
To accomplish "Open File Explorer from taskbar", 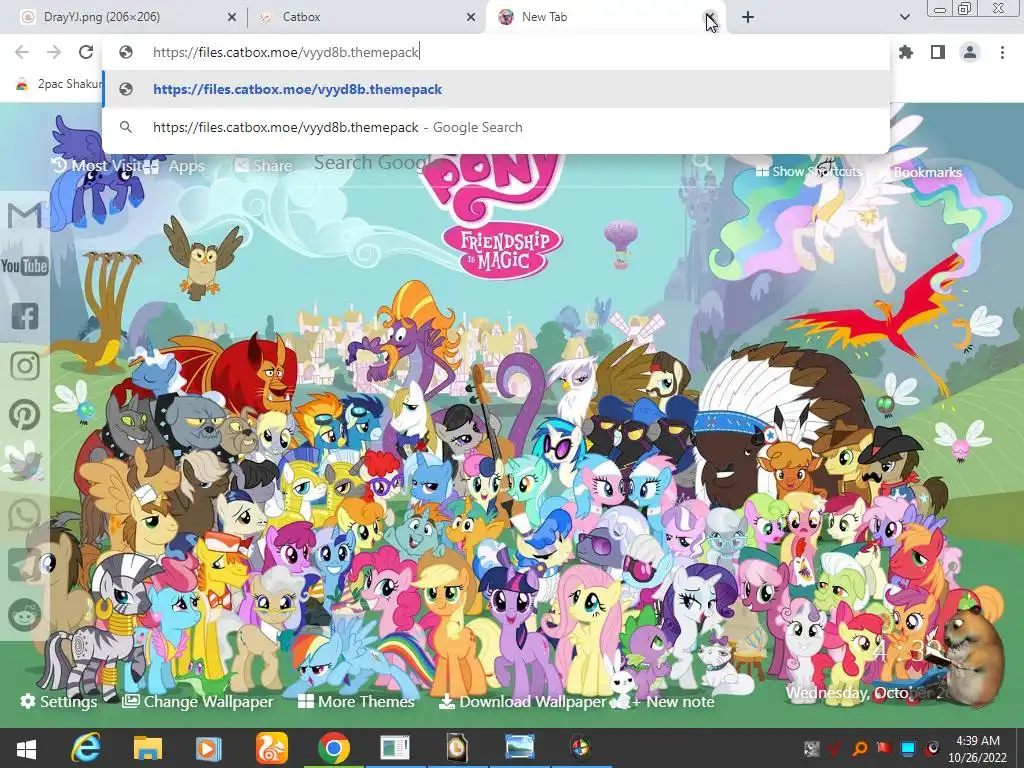I will (148, 748).
